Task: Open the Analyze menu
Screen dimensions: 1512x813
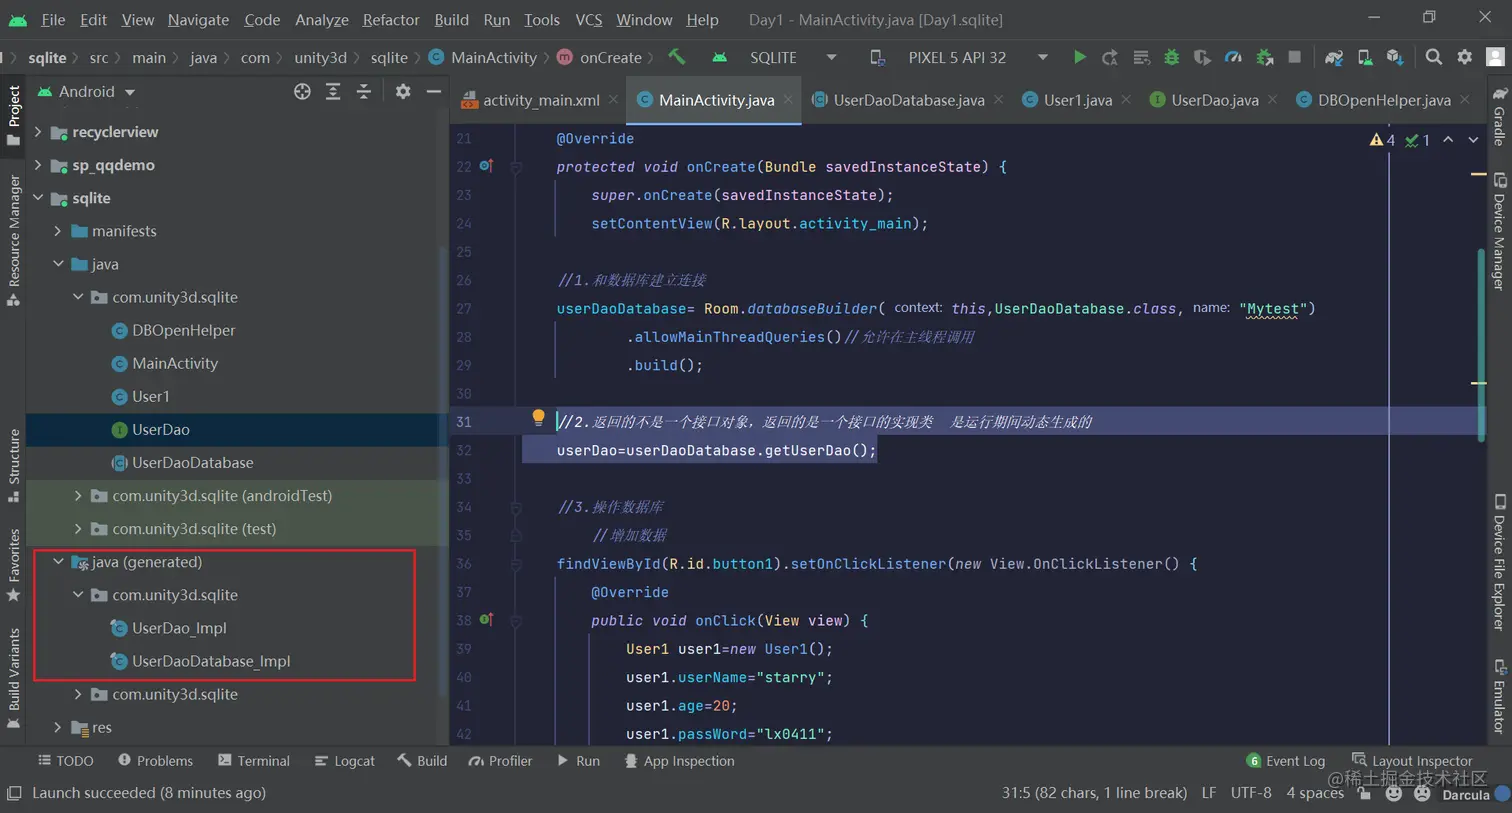Action: (322, 19)
